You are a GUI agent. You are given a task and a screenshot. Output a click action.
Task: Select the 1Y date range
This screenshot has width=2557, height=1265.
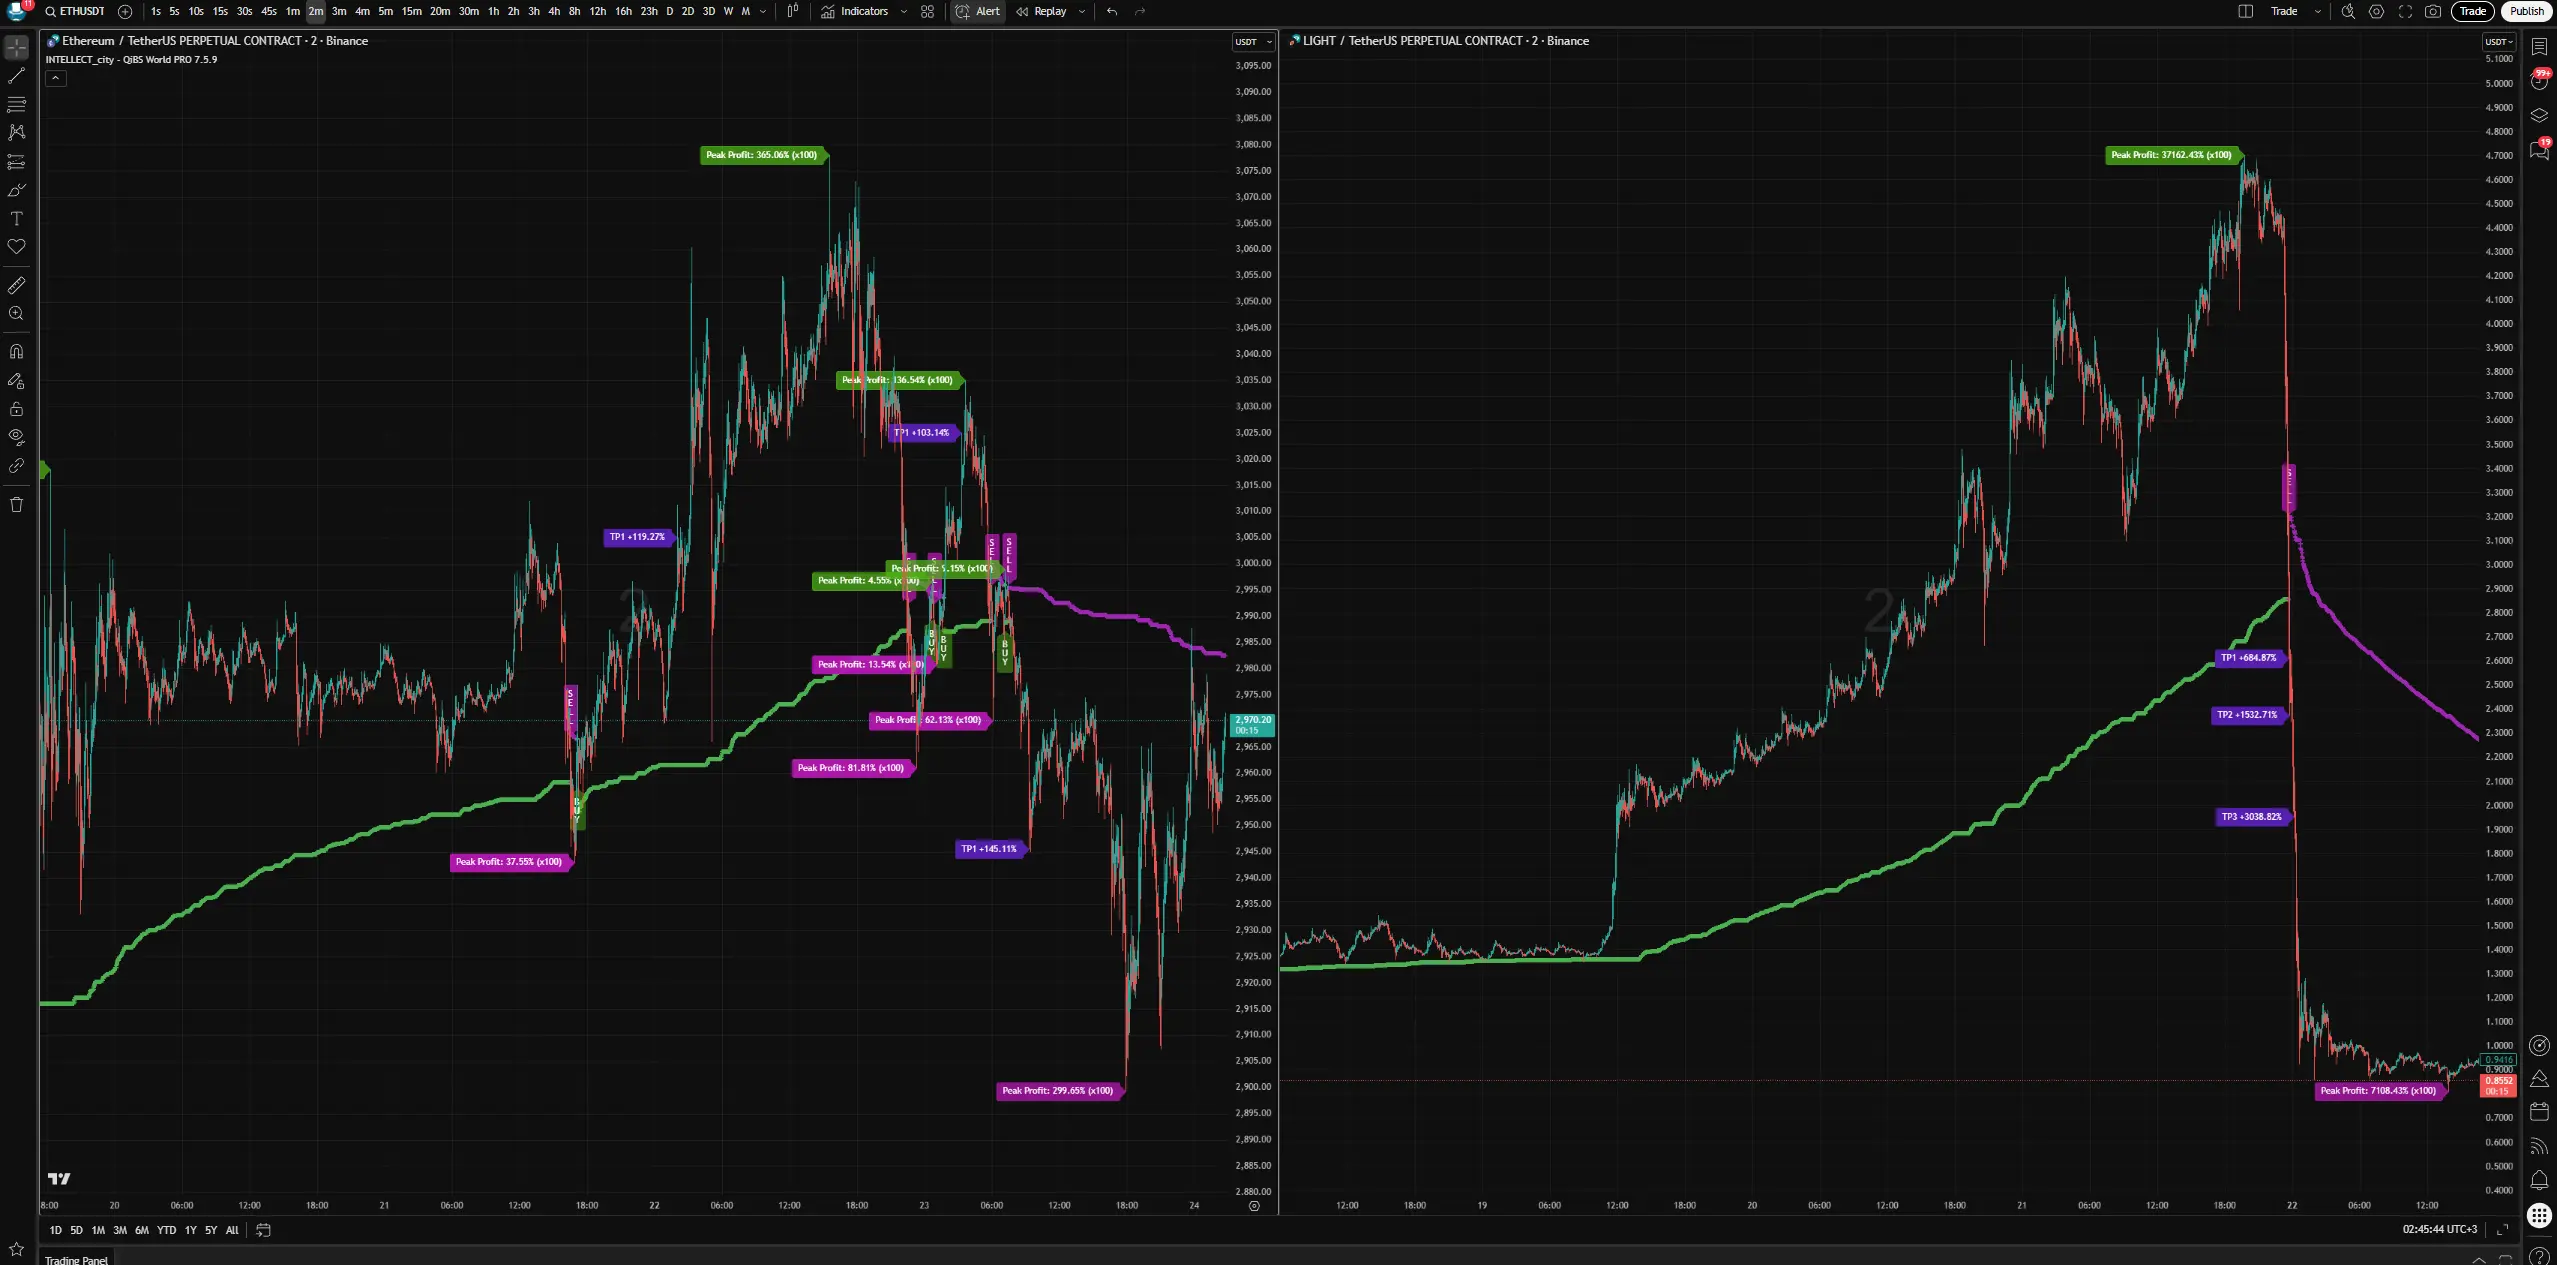[x=190, y=1230]
